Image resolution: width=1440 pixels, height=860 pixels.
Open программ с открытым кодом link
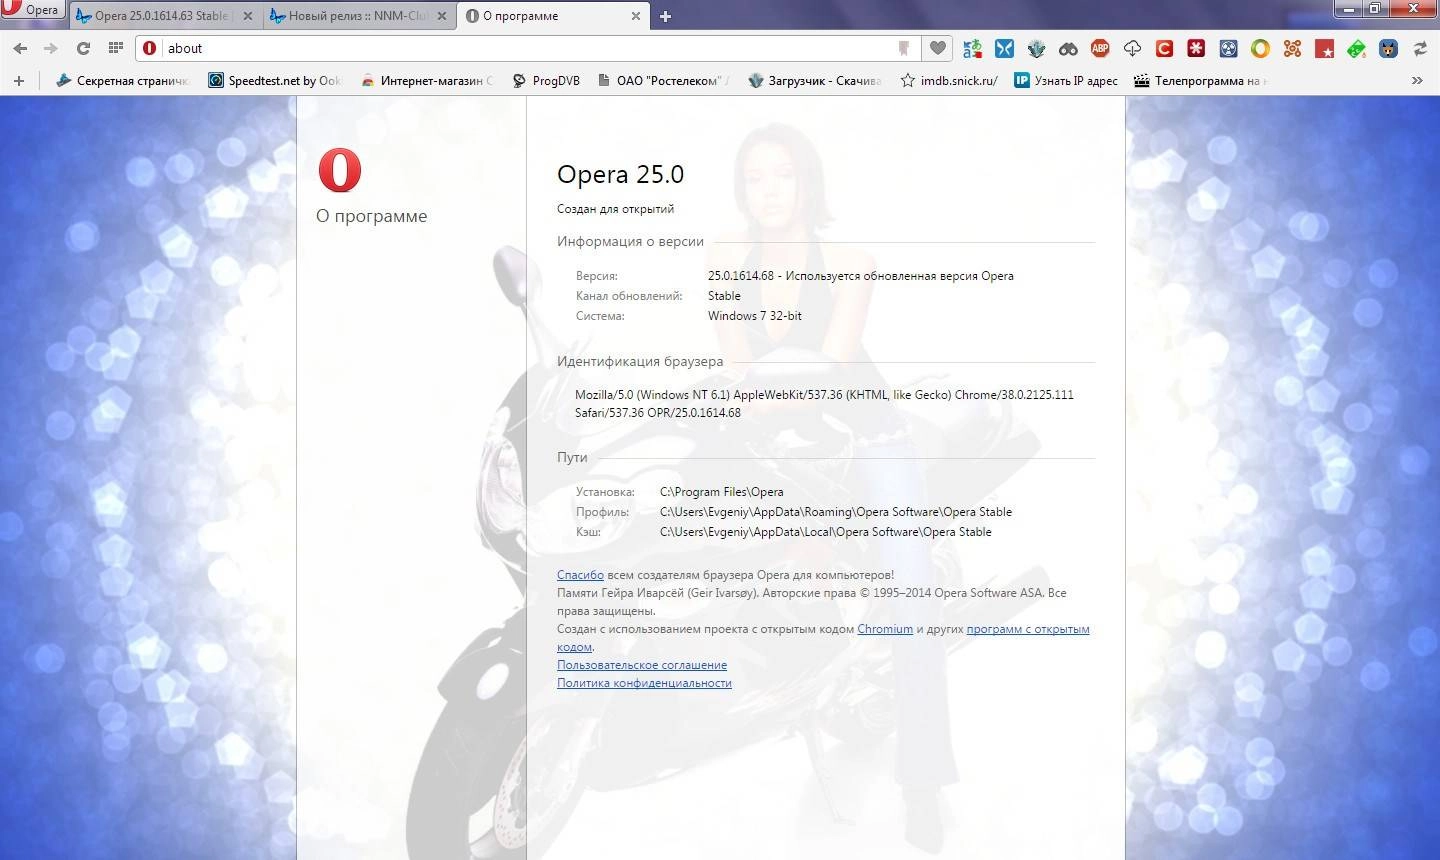pos(1028,629)
